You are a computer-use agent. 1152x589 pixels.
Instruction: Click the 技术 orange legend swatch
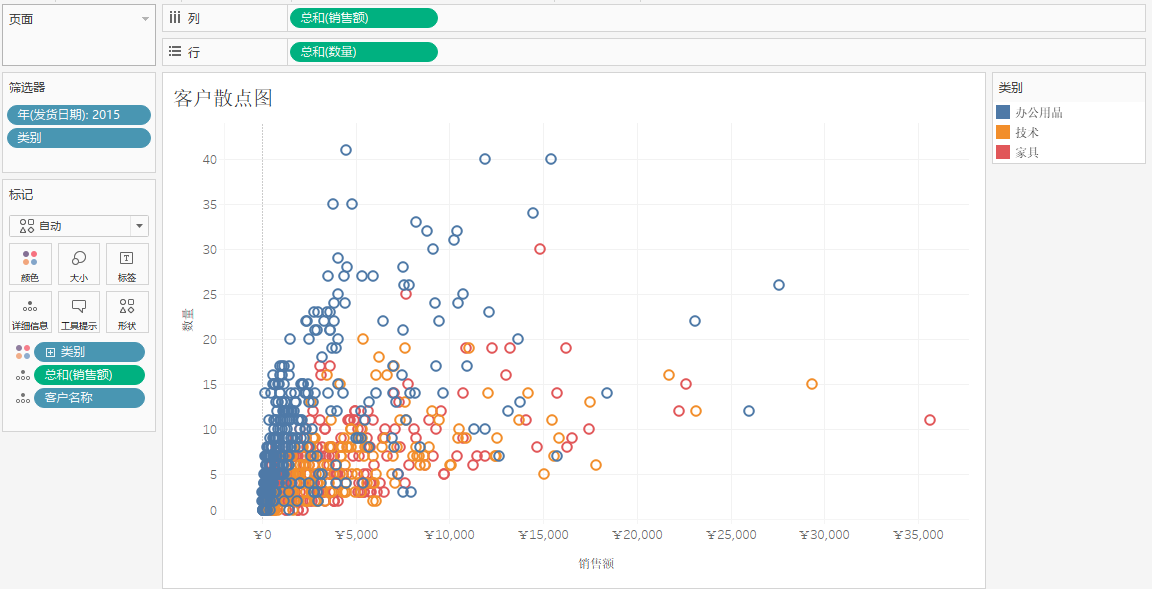tap(1004, 132)
